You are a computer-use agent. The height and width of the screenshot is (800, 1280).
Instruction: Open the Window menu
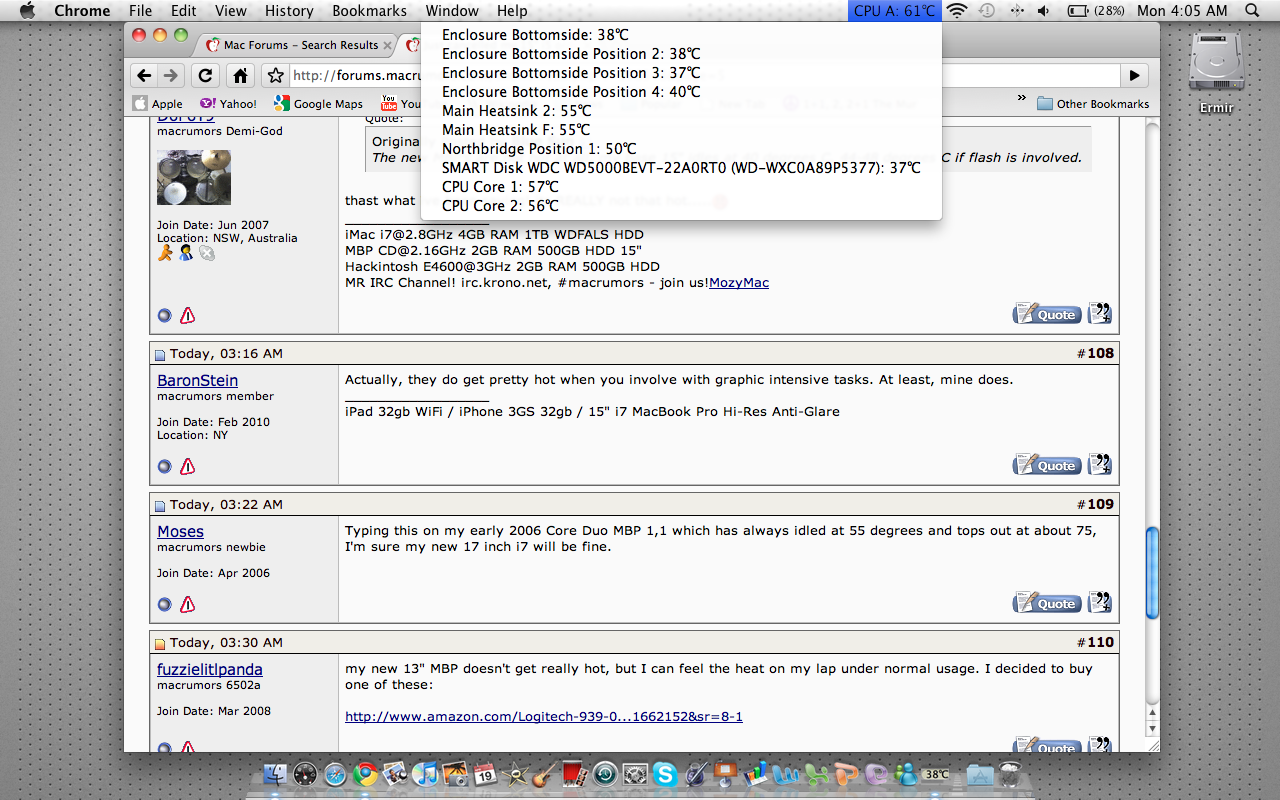(x=452, y=11)
